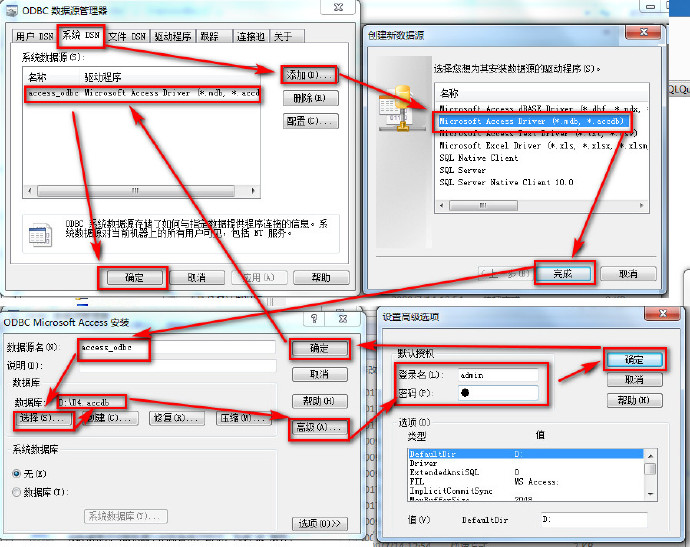This screenshot has height=547, width=690.
Task: Switch to the 系统 DSN tab
Action: [81, 36]
